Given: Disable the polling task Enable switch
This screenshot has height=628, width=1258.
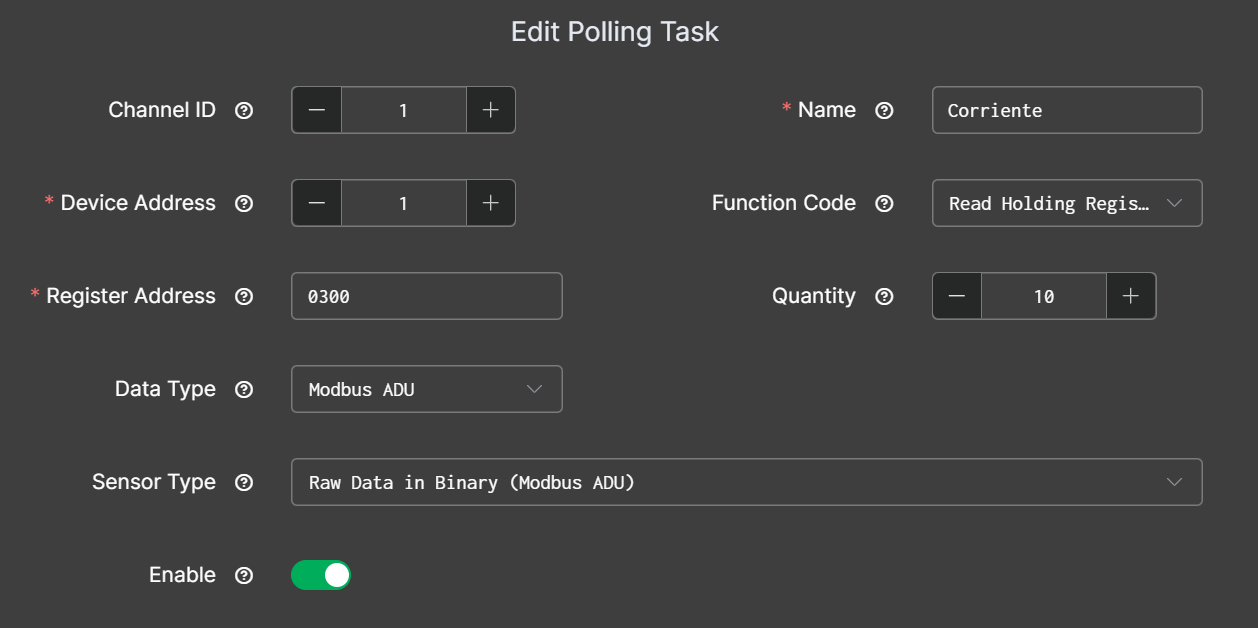Looking at the screenshot, I should point(321,575).
